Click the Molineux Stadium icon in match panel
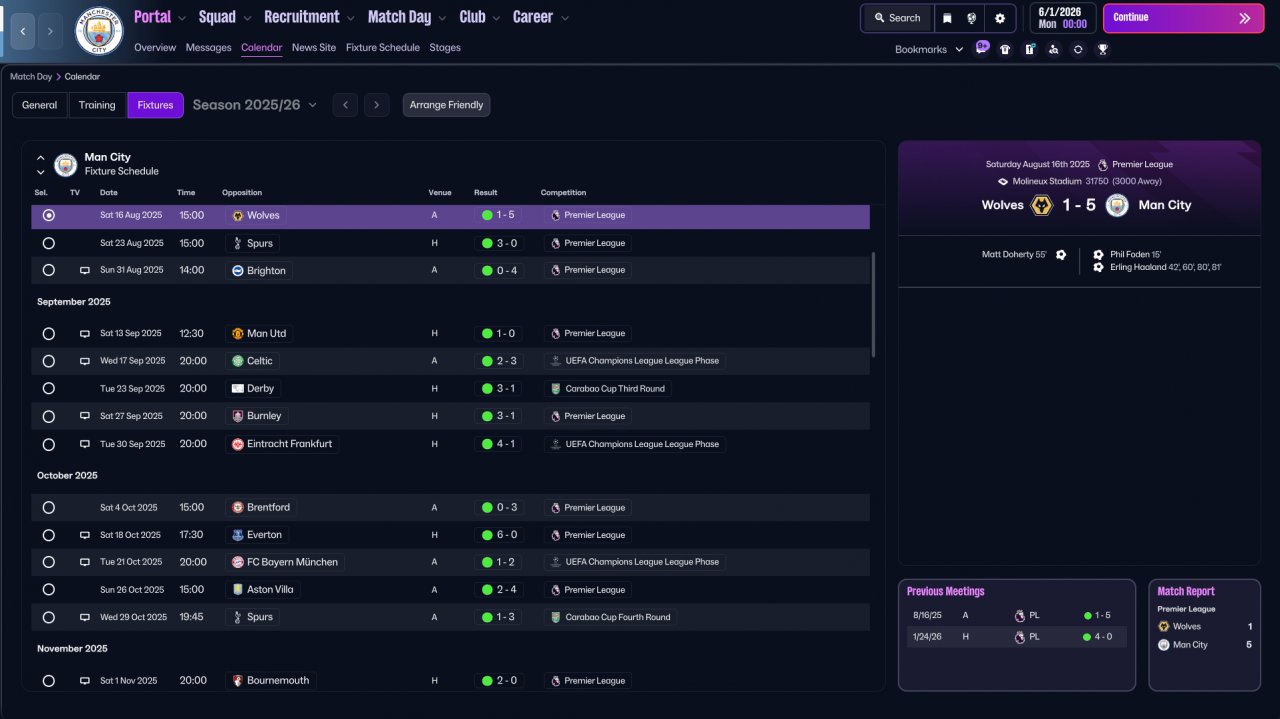 pos(1004,181)
